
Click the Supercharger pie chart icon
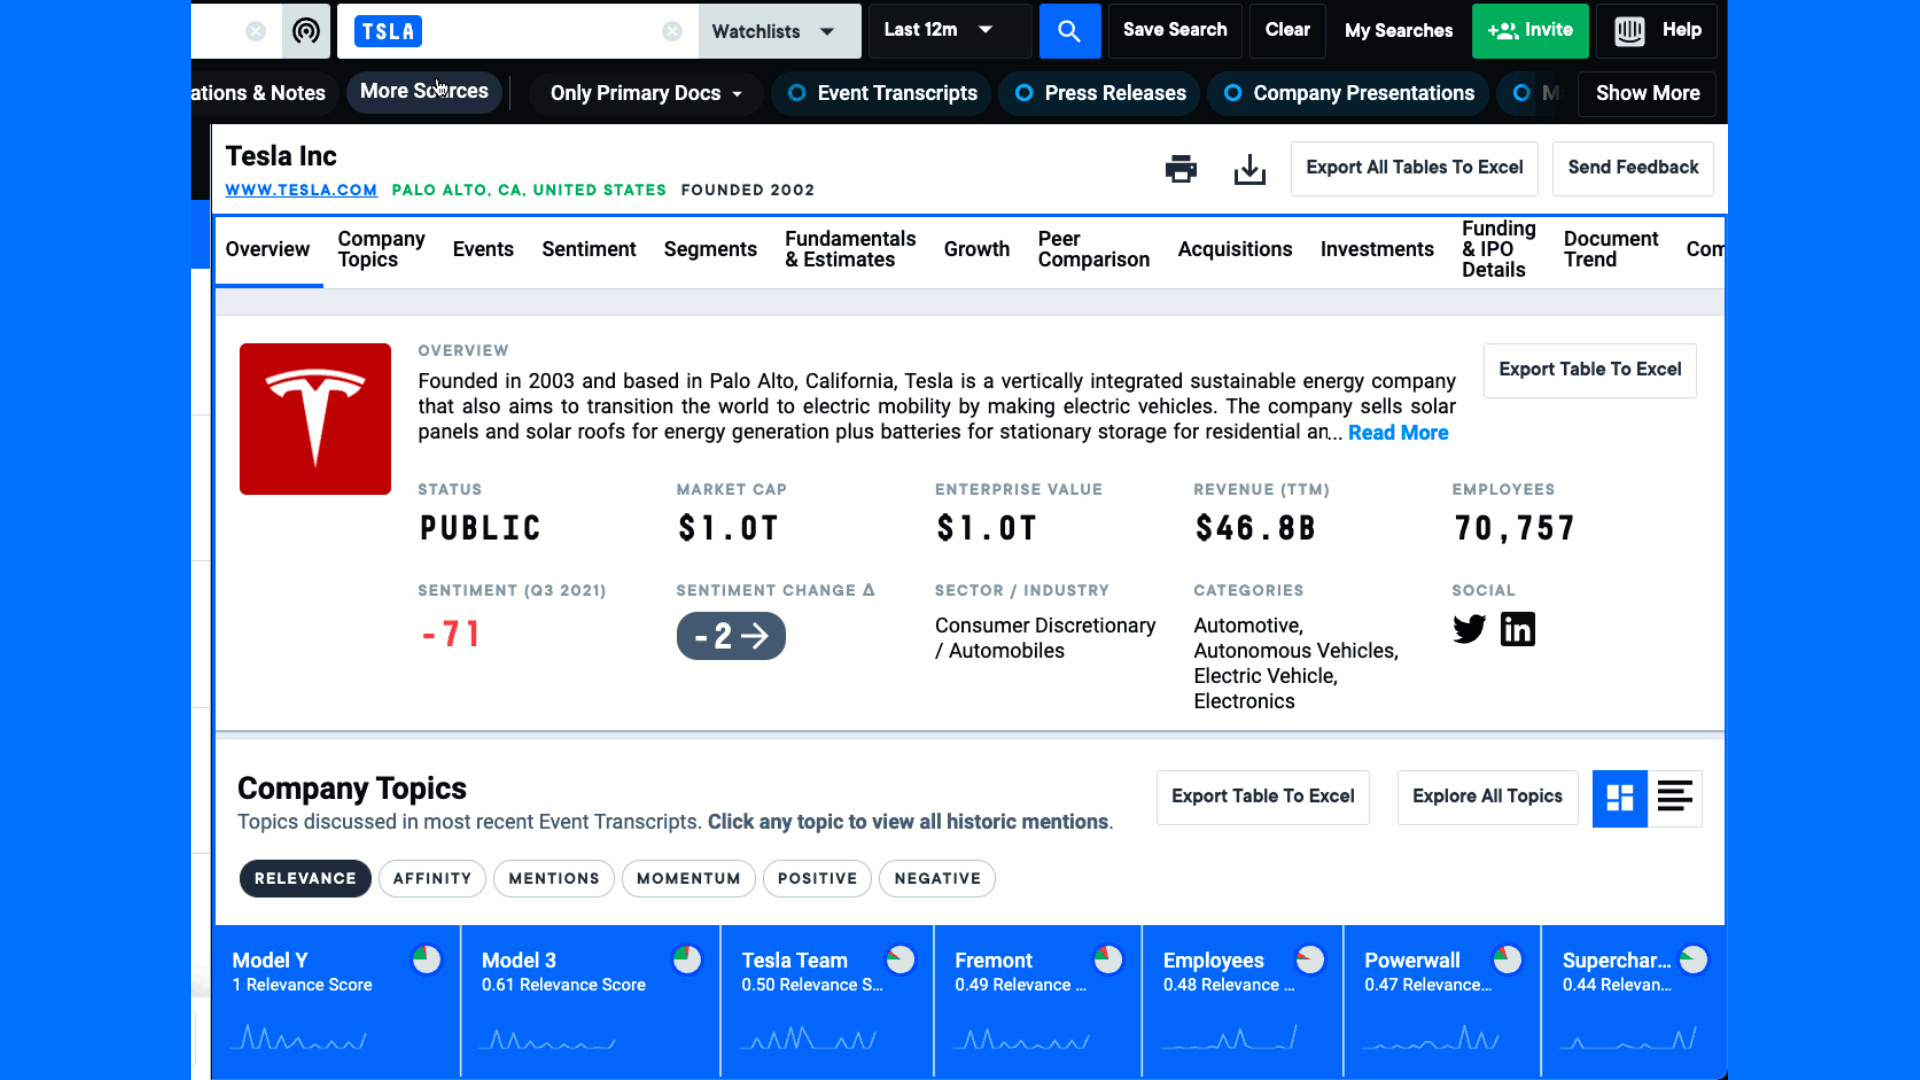click(1693, 960)
